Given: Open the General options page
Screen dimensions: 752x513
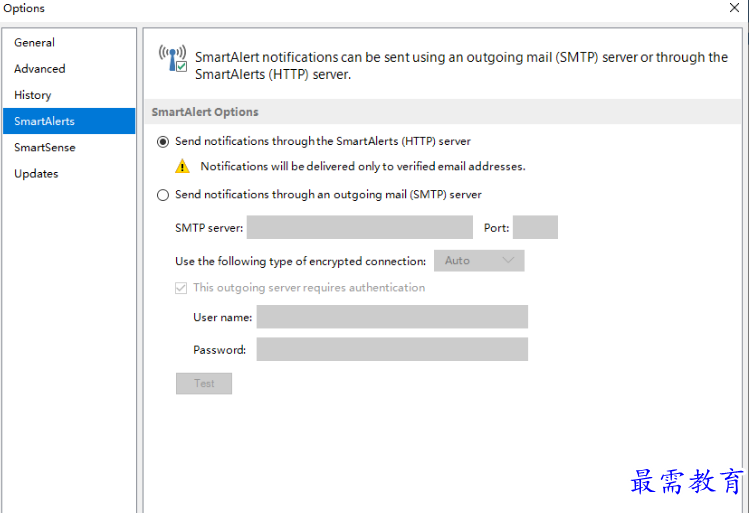Looking at the screenshot, I should click(x=69, y=43).
